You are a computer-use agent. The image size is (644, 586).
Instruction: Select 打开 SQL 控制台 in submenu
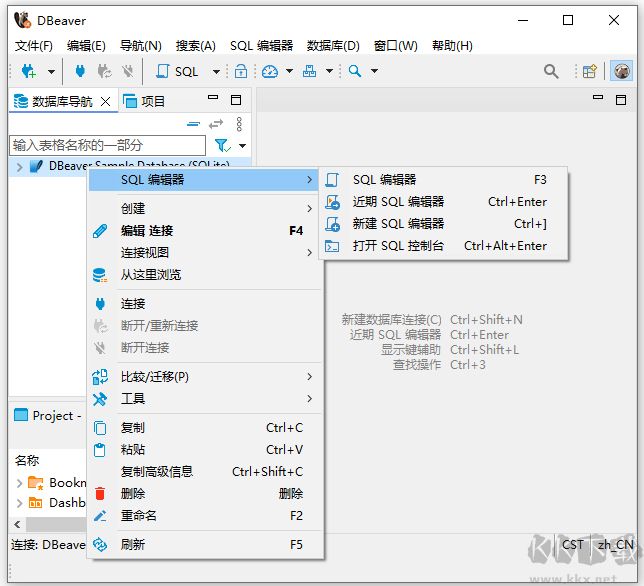pos(444,246)
